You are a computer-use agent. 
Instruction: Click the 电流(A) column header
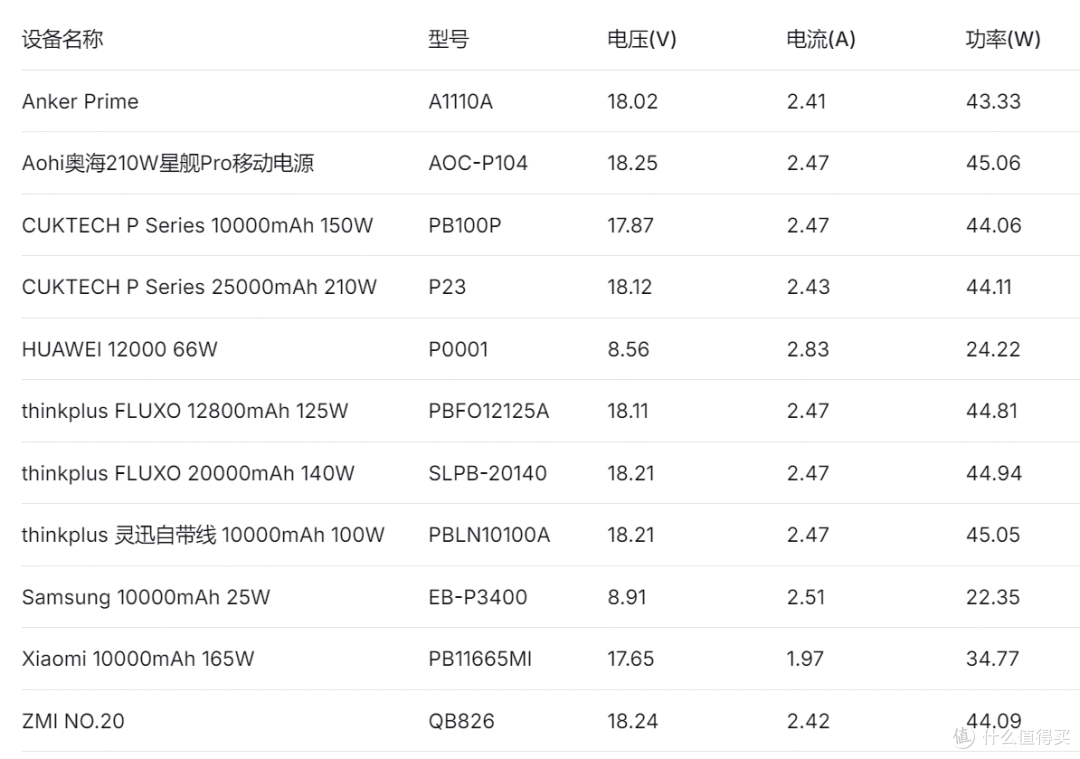(x=821, y=39)
